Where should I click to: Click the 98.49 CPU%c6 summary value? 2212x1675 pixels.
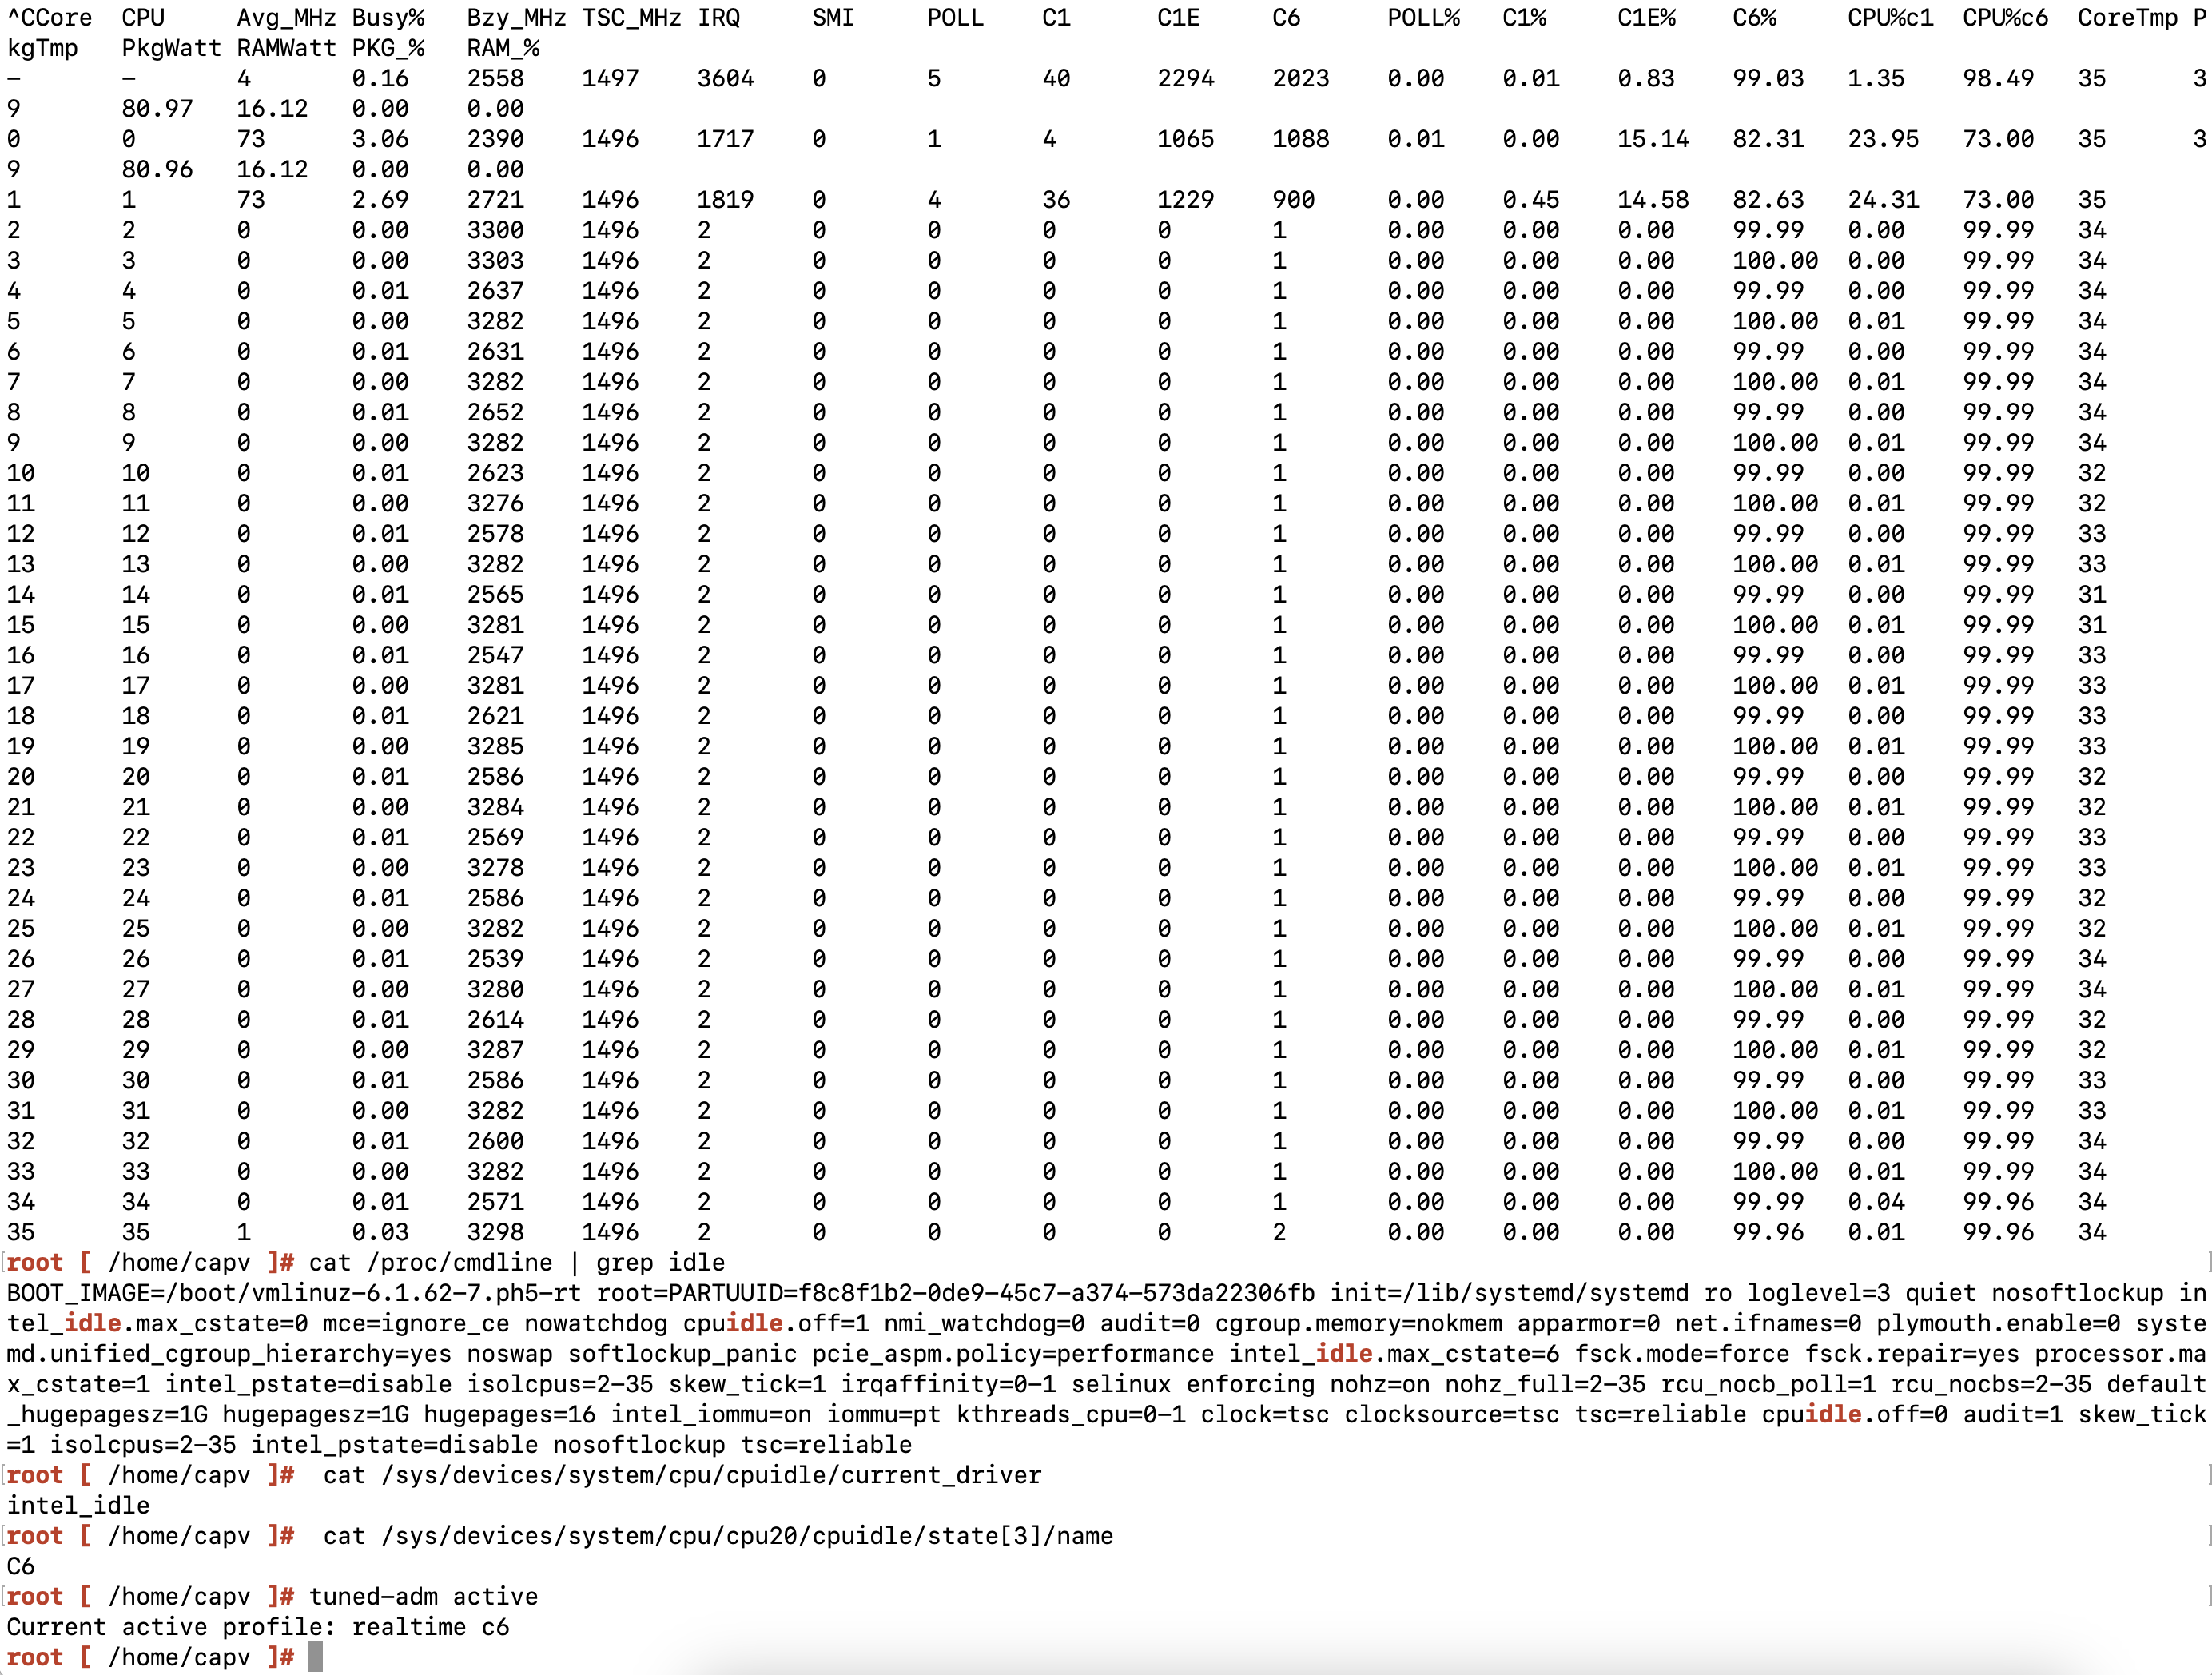(1998, 79)
